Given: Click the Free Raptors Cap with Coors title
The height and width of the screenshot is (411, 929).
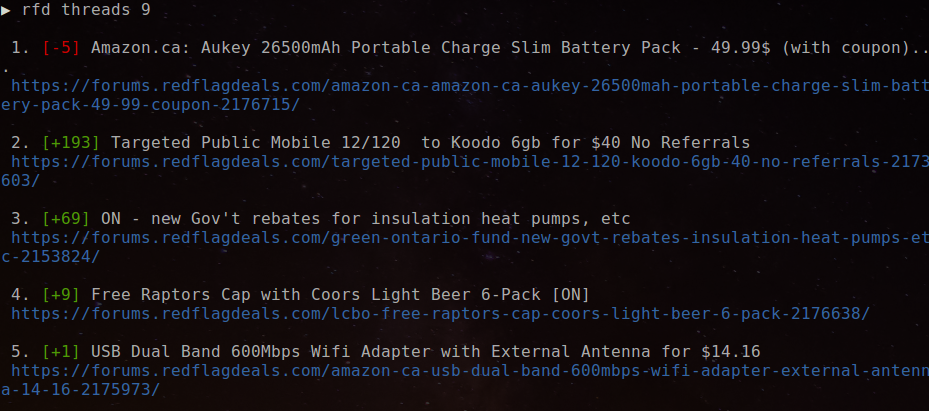Looking at the screenshot, I should 340,295.
